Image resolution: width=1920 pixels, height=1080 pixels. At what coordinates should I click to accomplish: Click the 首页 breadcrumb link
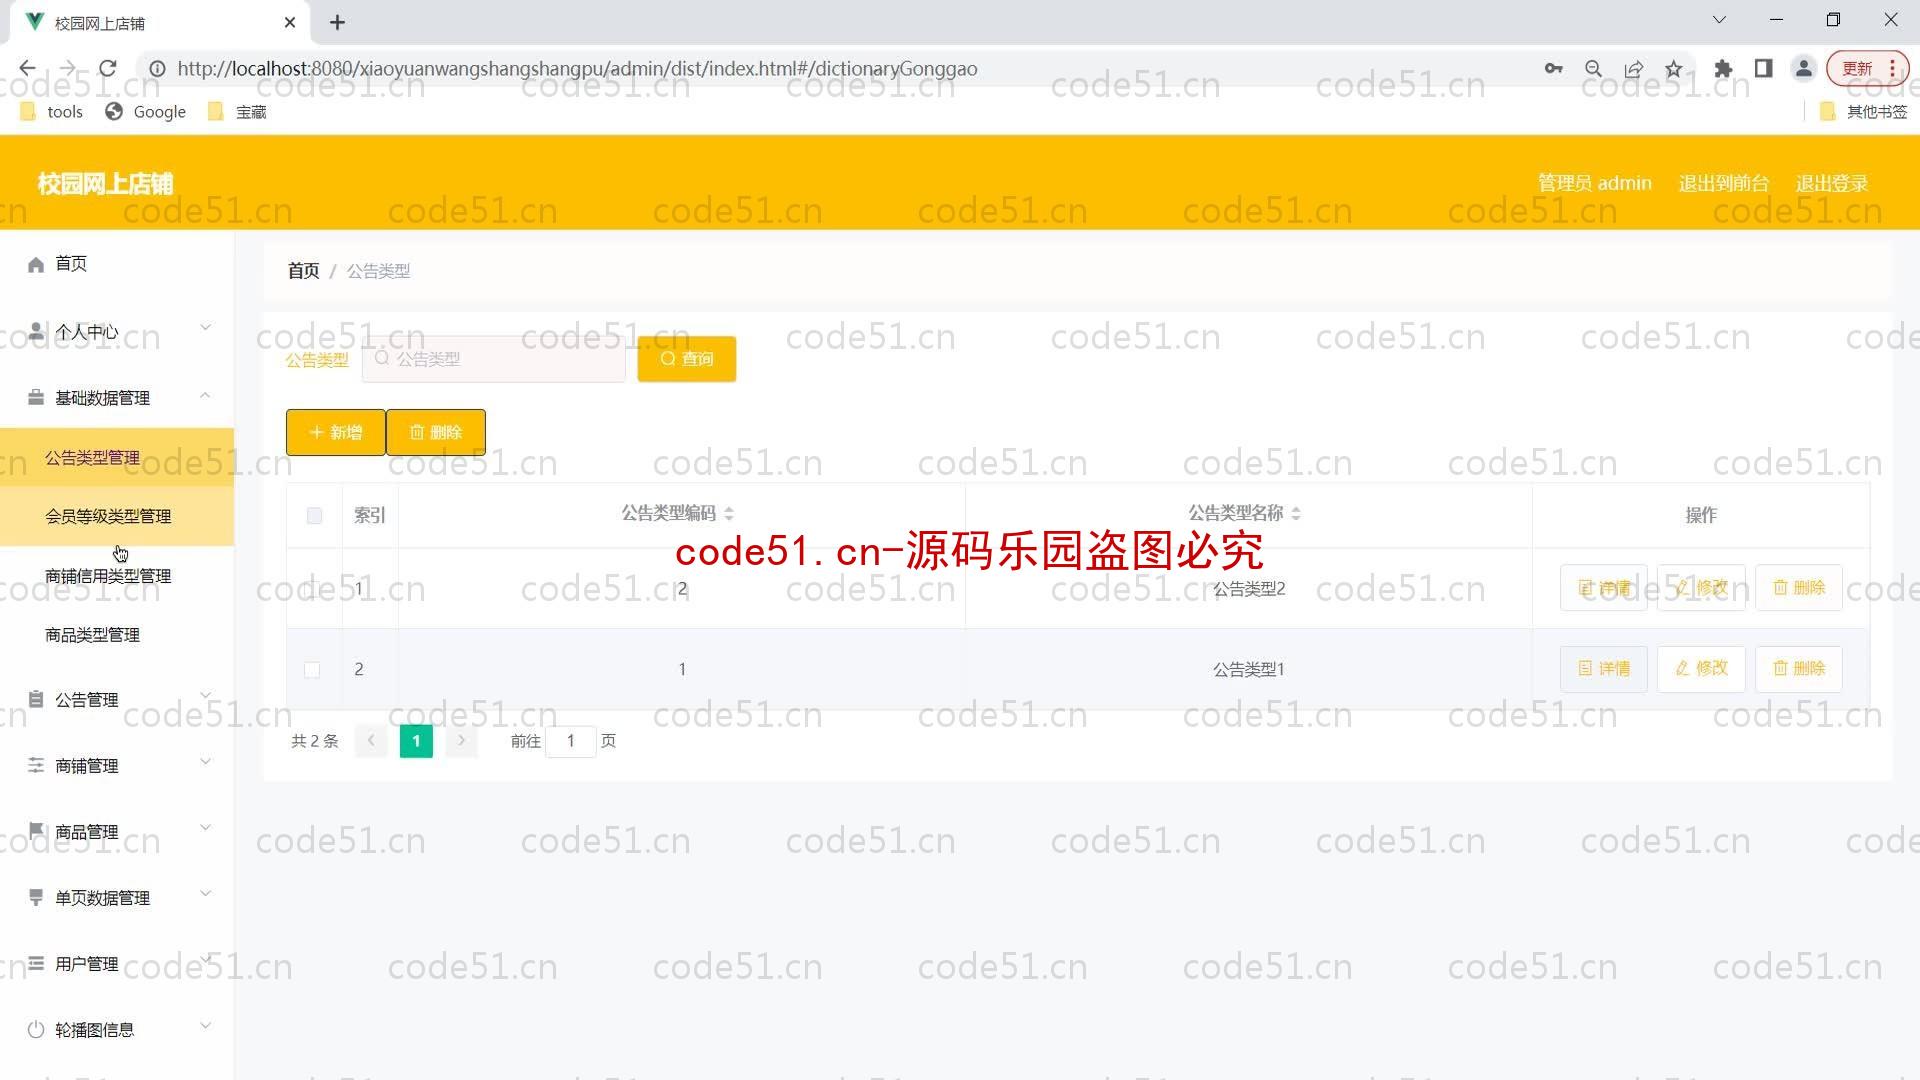click(303, 271)
